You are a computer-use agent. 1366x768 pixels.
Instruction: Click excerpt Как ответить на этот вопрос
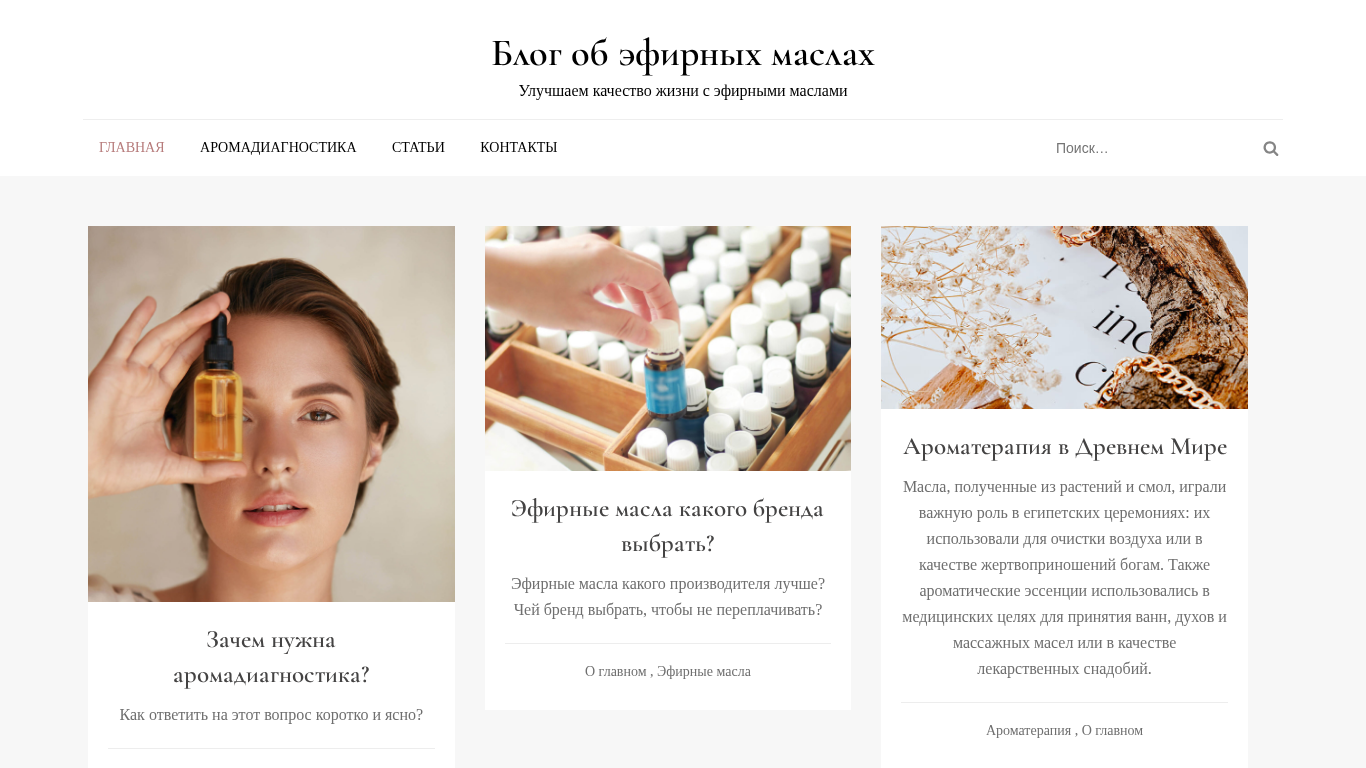coord(271,715)
